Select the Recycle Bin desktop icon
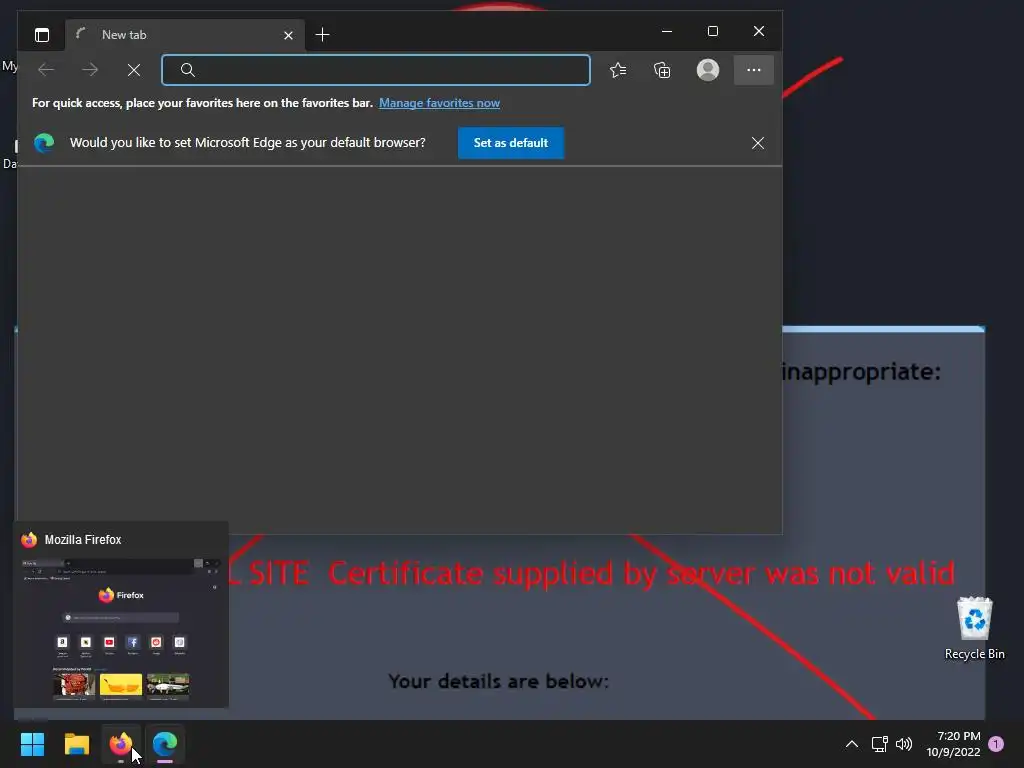This screenshot has width=1024, height=768. tap(974, 628)
